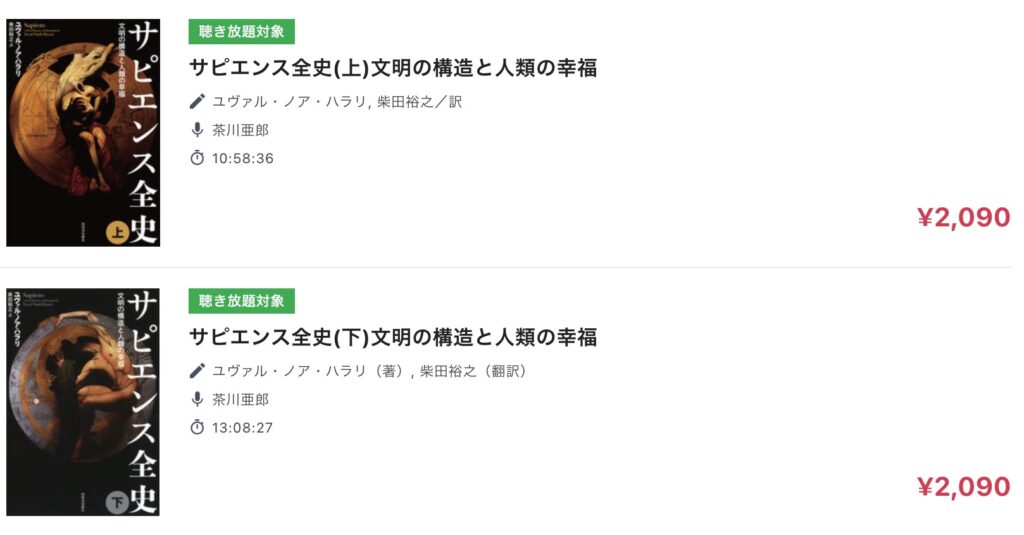Click the microphone narrator icon for 上 volume
Image resolution: width=1024 pixels, height=535 pixels.
coord(197,130)
